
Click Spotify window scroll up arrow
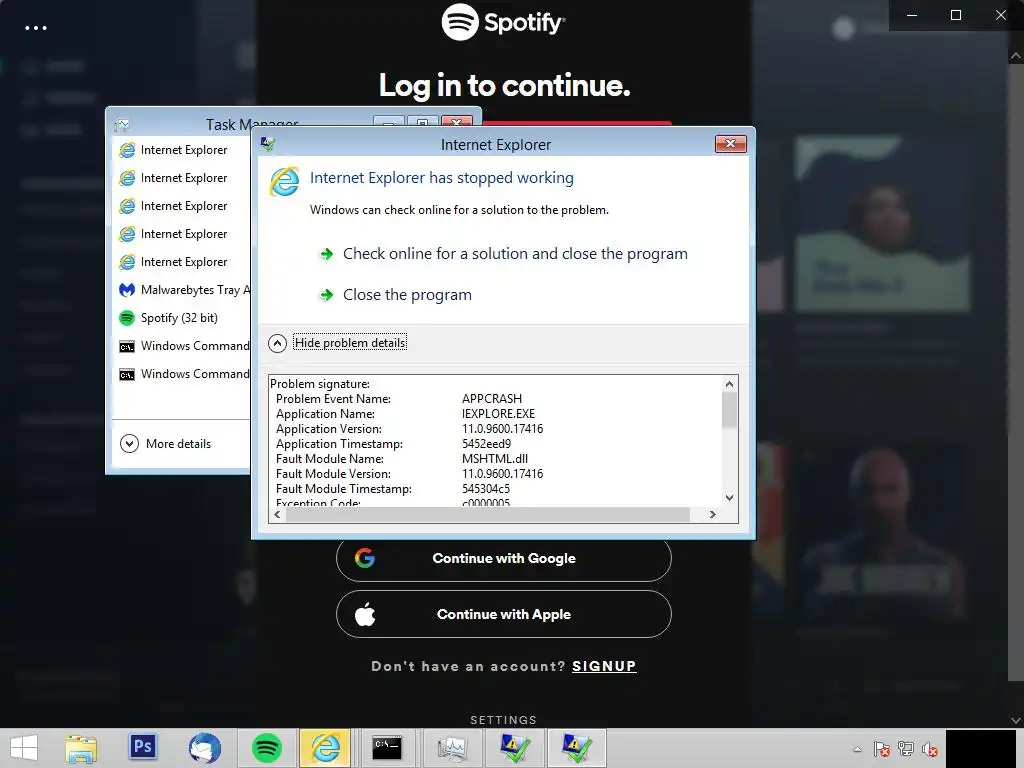[x=1016, y=56]
